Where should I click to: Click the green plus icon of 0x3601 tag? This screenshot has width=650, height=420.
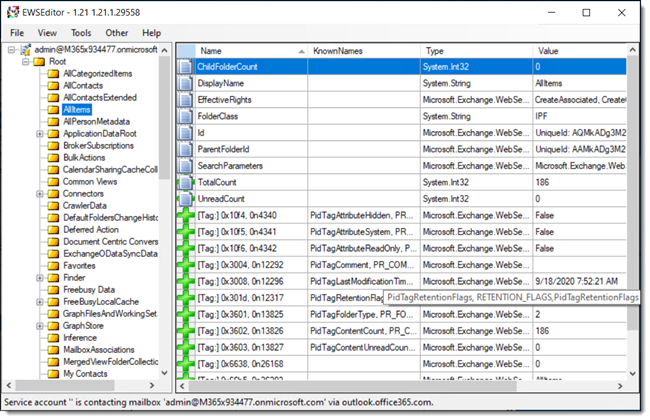tap(185, 315)
